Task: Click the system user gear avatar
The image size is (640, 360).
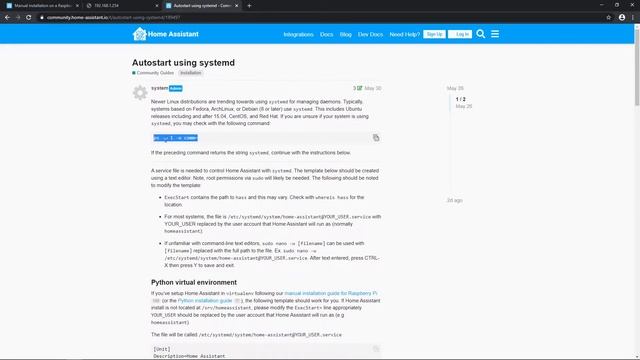Action: [140, 93]
